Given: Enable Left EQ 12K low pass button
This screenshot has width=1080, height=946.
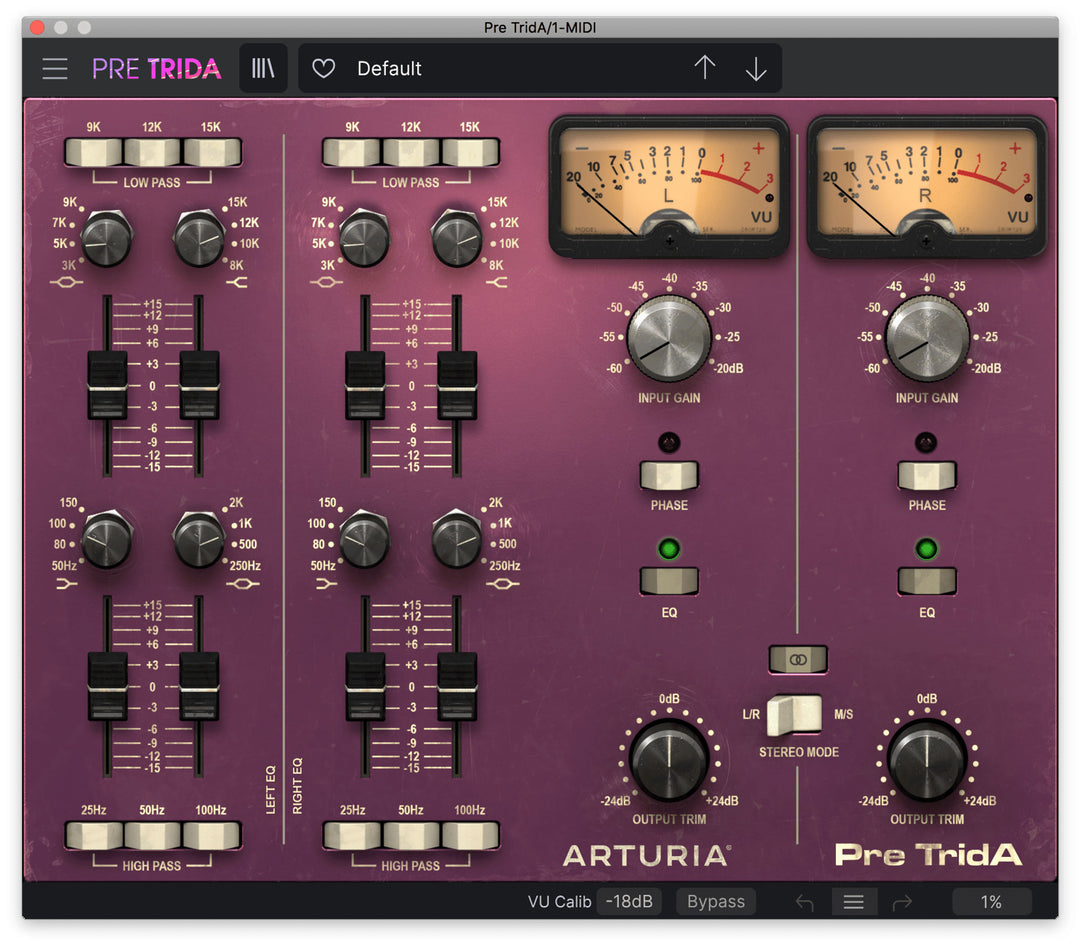Looking at the screenshot, I should [x=152, y=152].
